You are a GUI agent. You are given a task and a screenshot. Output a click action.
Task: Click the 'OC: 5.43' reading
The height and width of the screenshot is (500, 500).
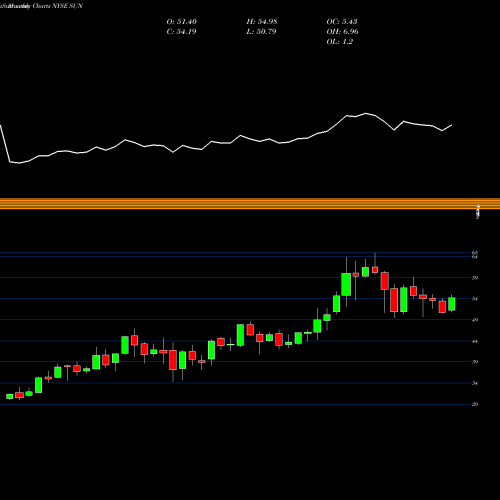[x=342, y=22]
